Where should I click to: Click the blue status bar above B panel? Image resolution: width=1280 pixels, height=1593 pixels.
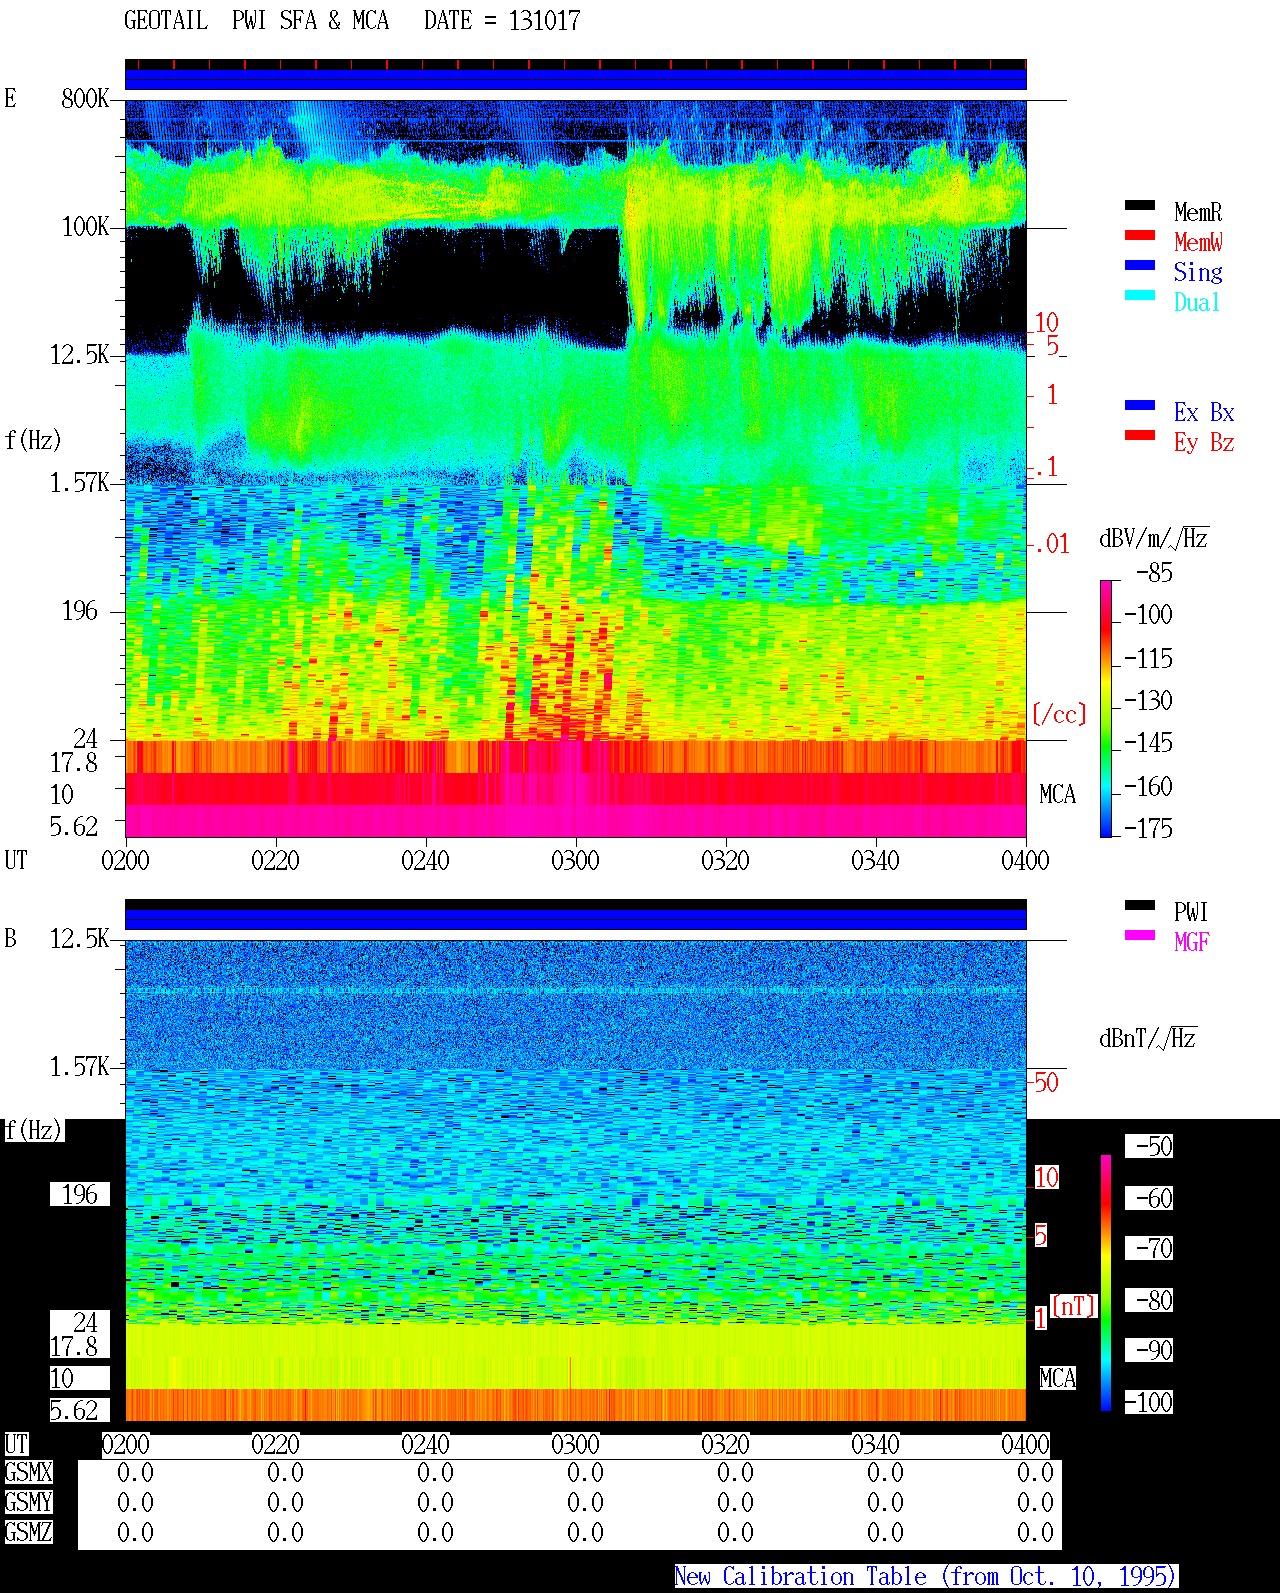575,918
